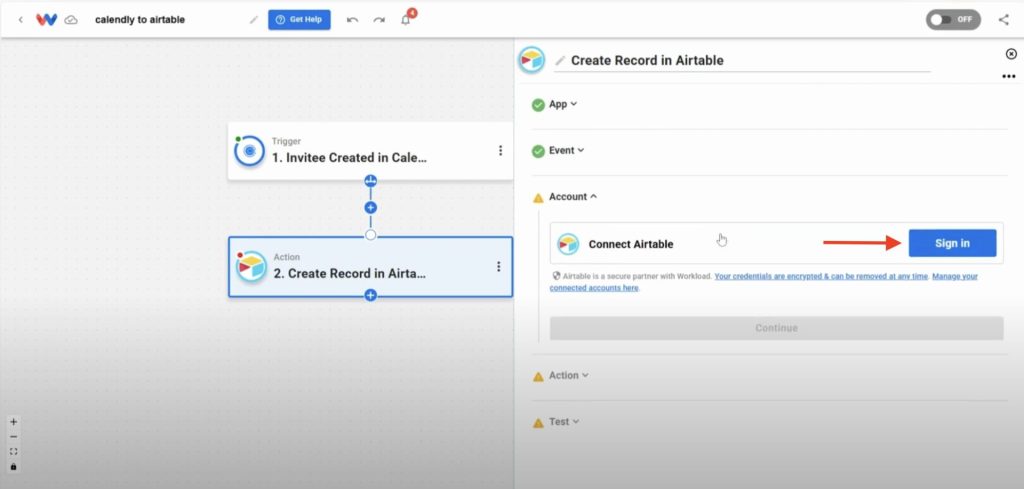Open credentials are encrypted link
The width and height of the screenshot is (1024, 489).
pos(821,277)
